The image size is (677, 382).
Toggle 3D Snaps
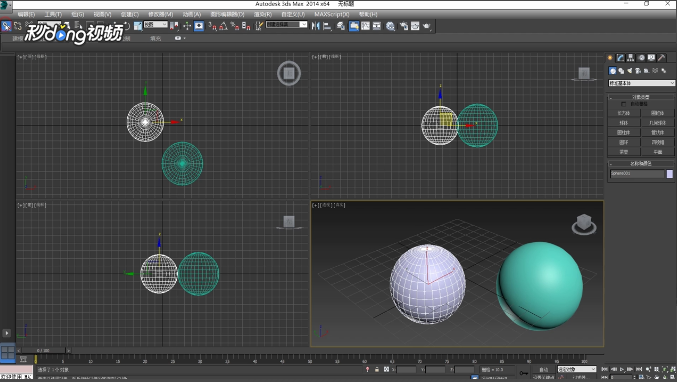[212, 26]
